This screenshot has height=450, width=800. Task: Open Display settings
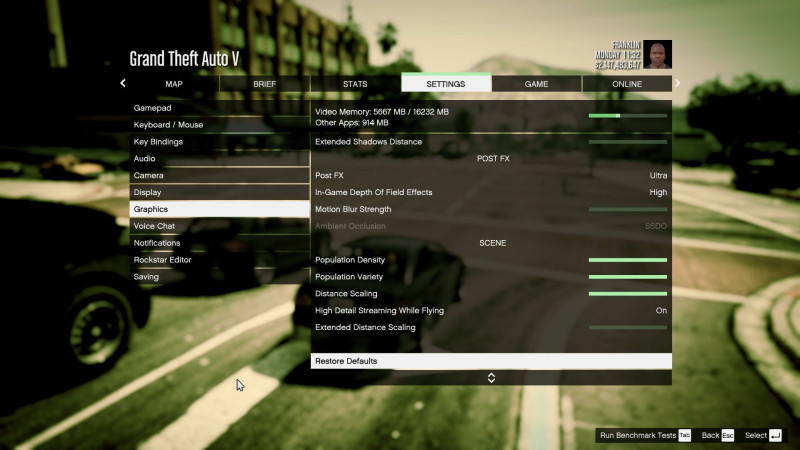tap(219, 192)
